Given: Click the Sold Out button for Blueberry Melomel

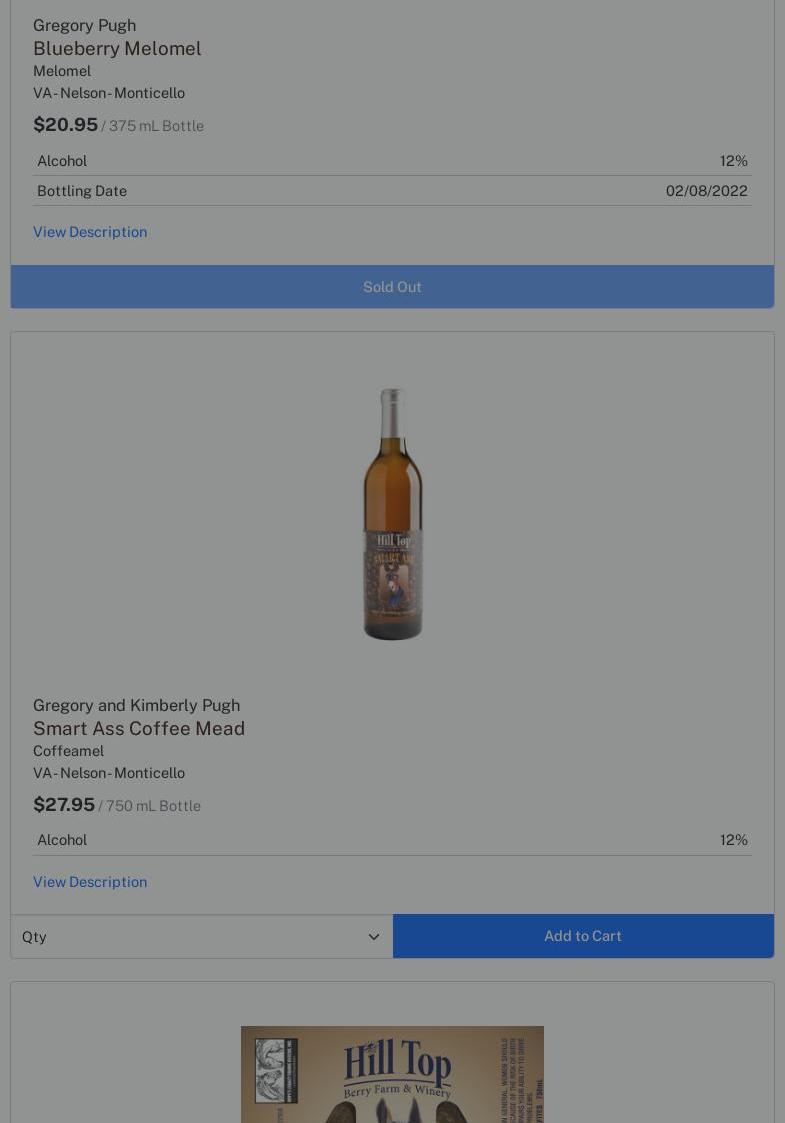Looking at the screenshot, I should coord(392,286).
